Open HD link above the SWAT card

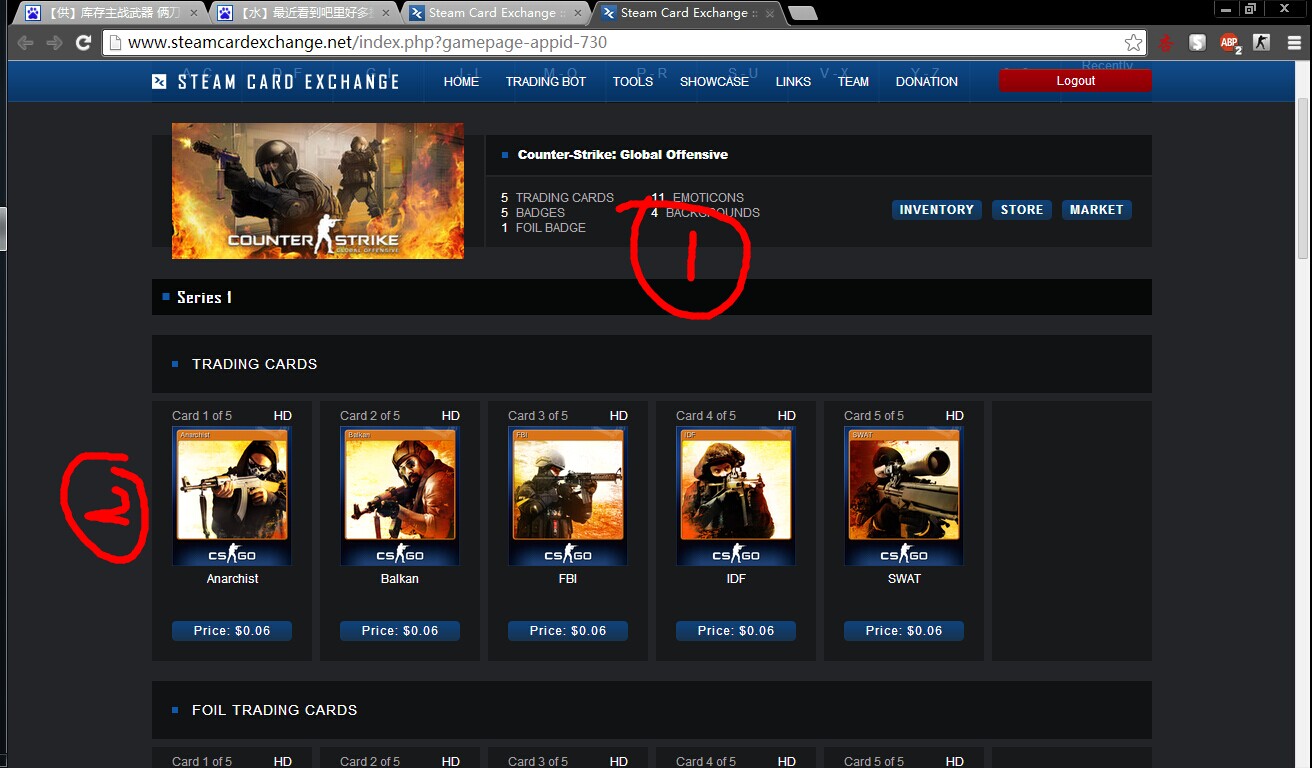pos(955,416)
